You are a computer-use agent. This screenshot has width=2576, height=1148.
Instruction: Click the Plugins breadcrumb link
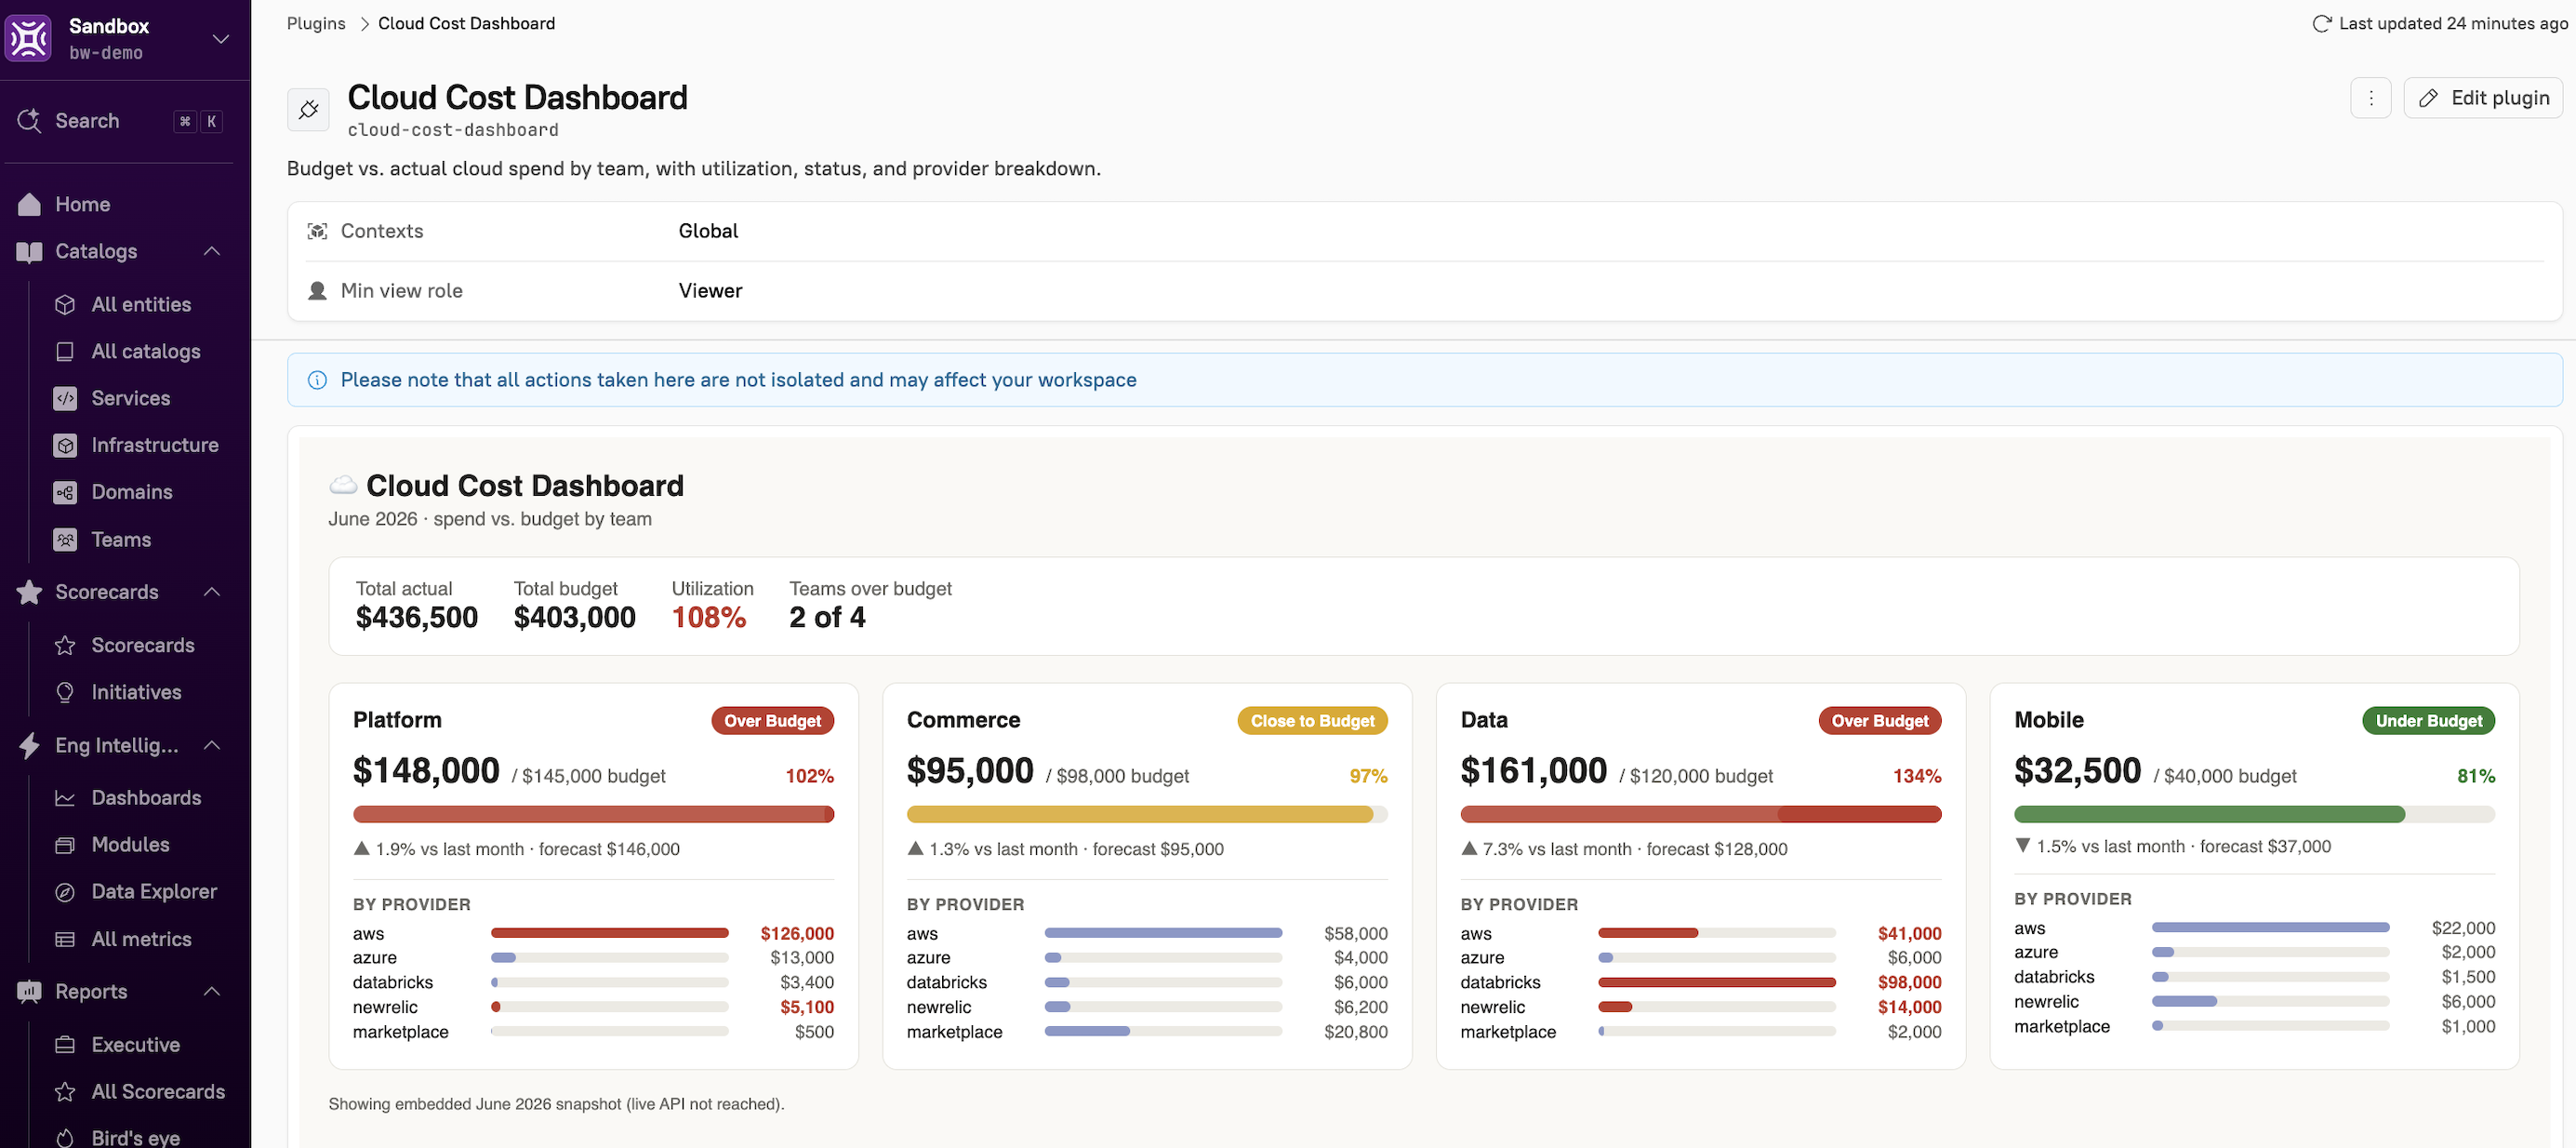[x=316, y=23]
